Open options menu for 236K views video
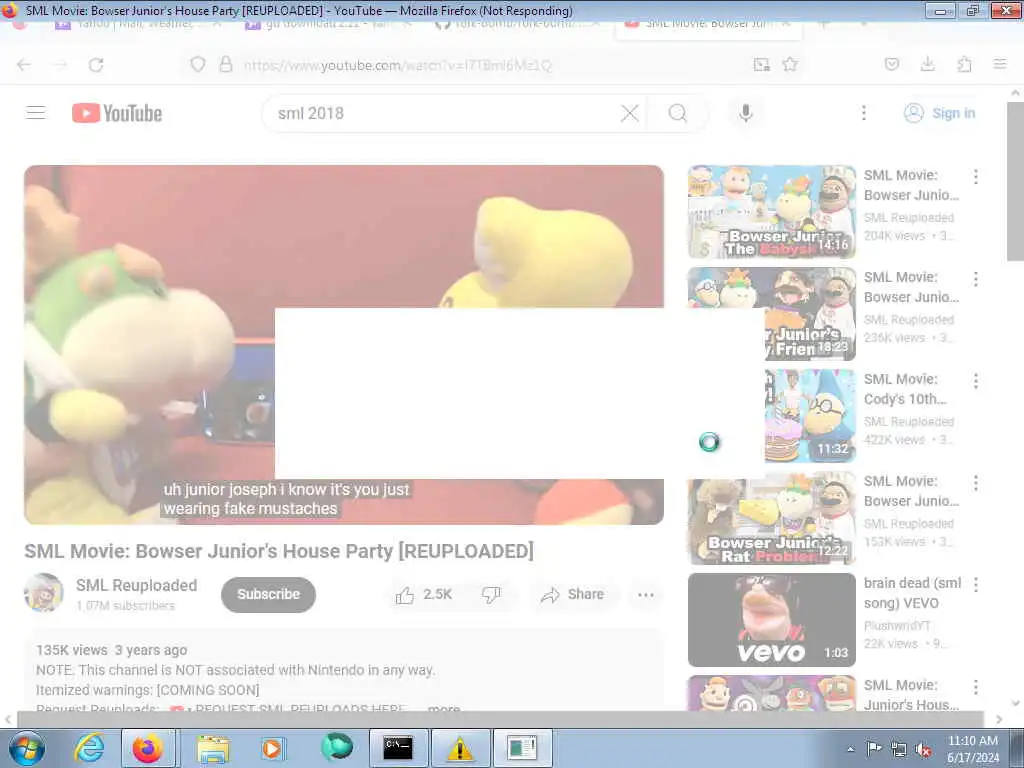Image resolution: width=1024 pixels, height=768 pixels. (976, 279)
